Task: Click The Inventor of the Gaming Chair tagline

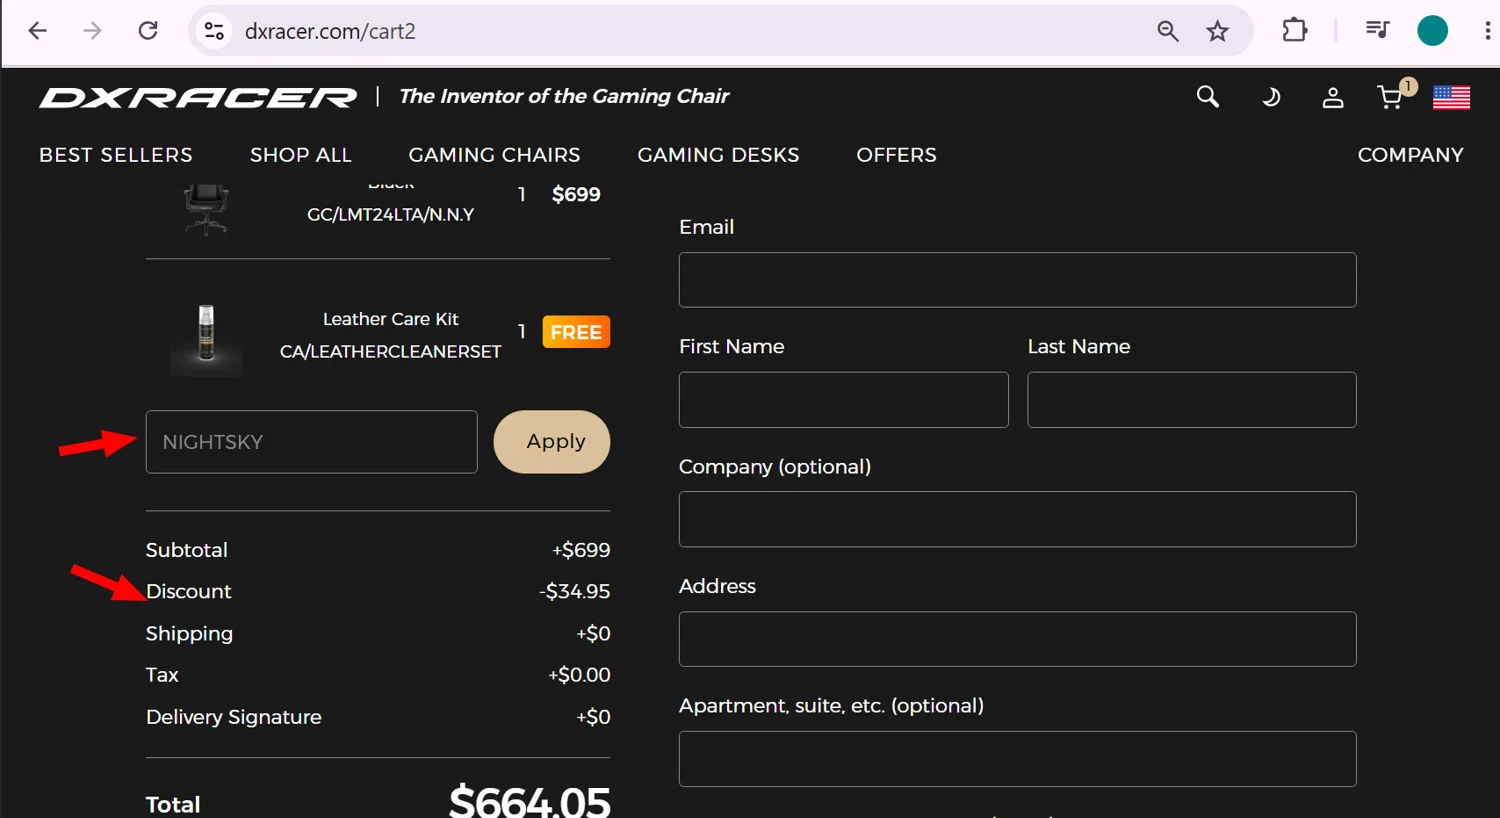Action: pos(564,96)
